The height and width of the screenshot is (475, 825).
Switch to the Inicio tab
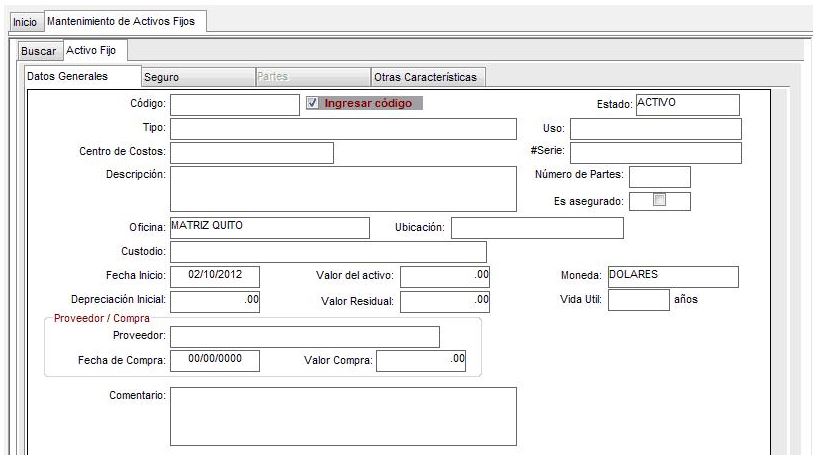(x=23, y=21)
